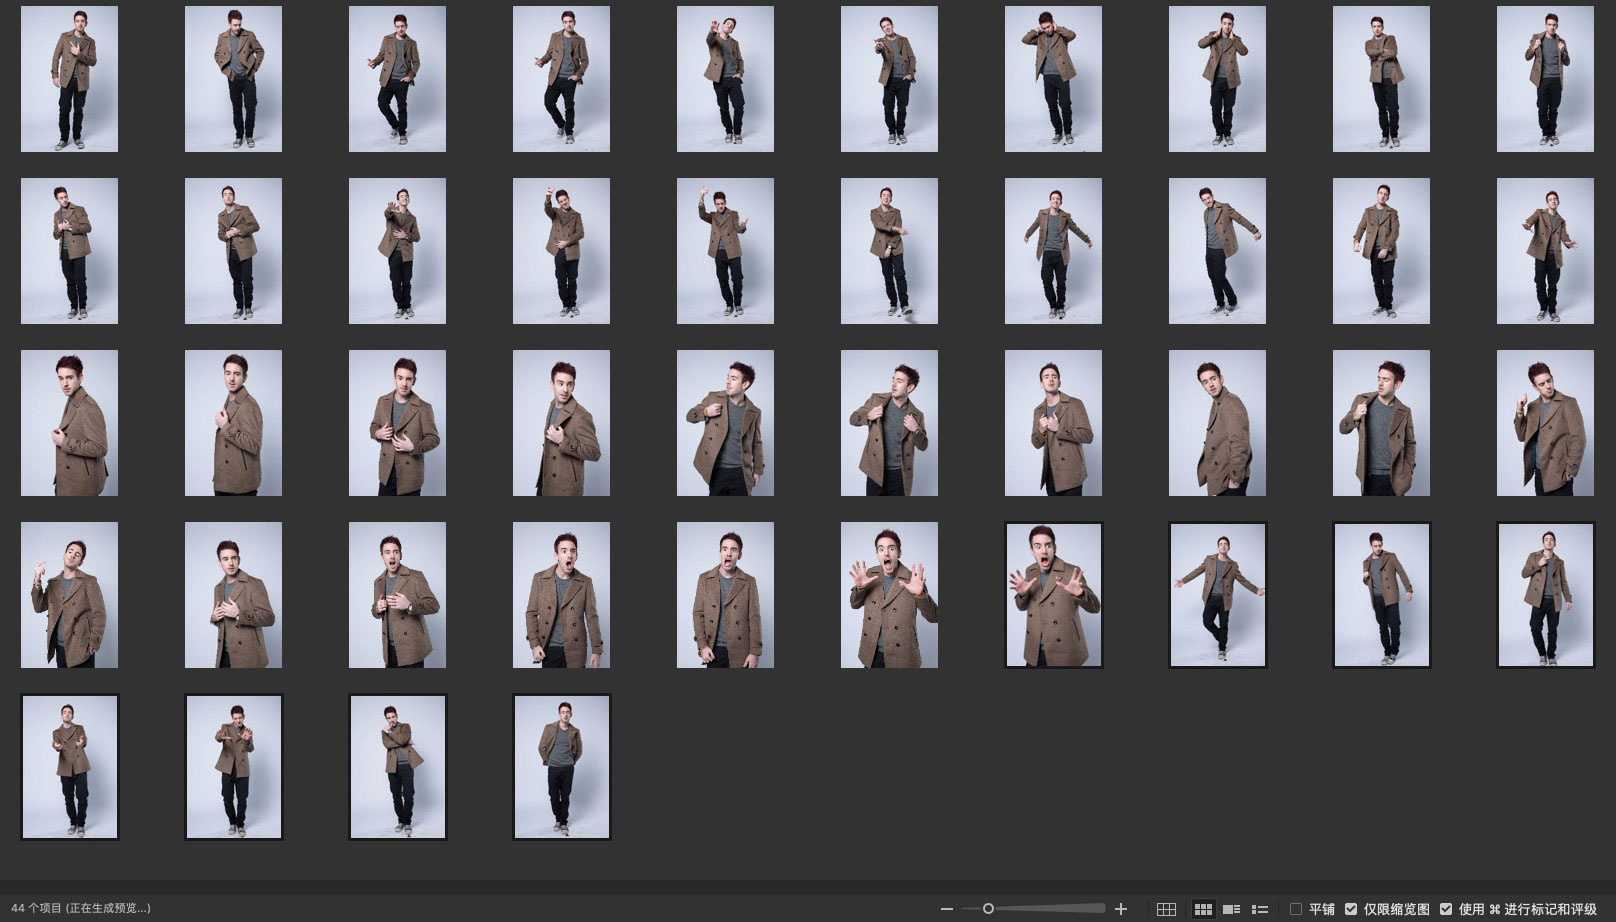Open the first thumbnail in the bottom row
Screen dimensions: 1616x922
(69, 767)
